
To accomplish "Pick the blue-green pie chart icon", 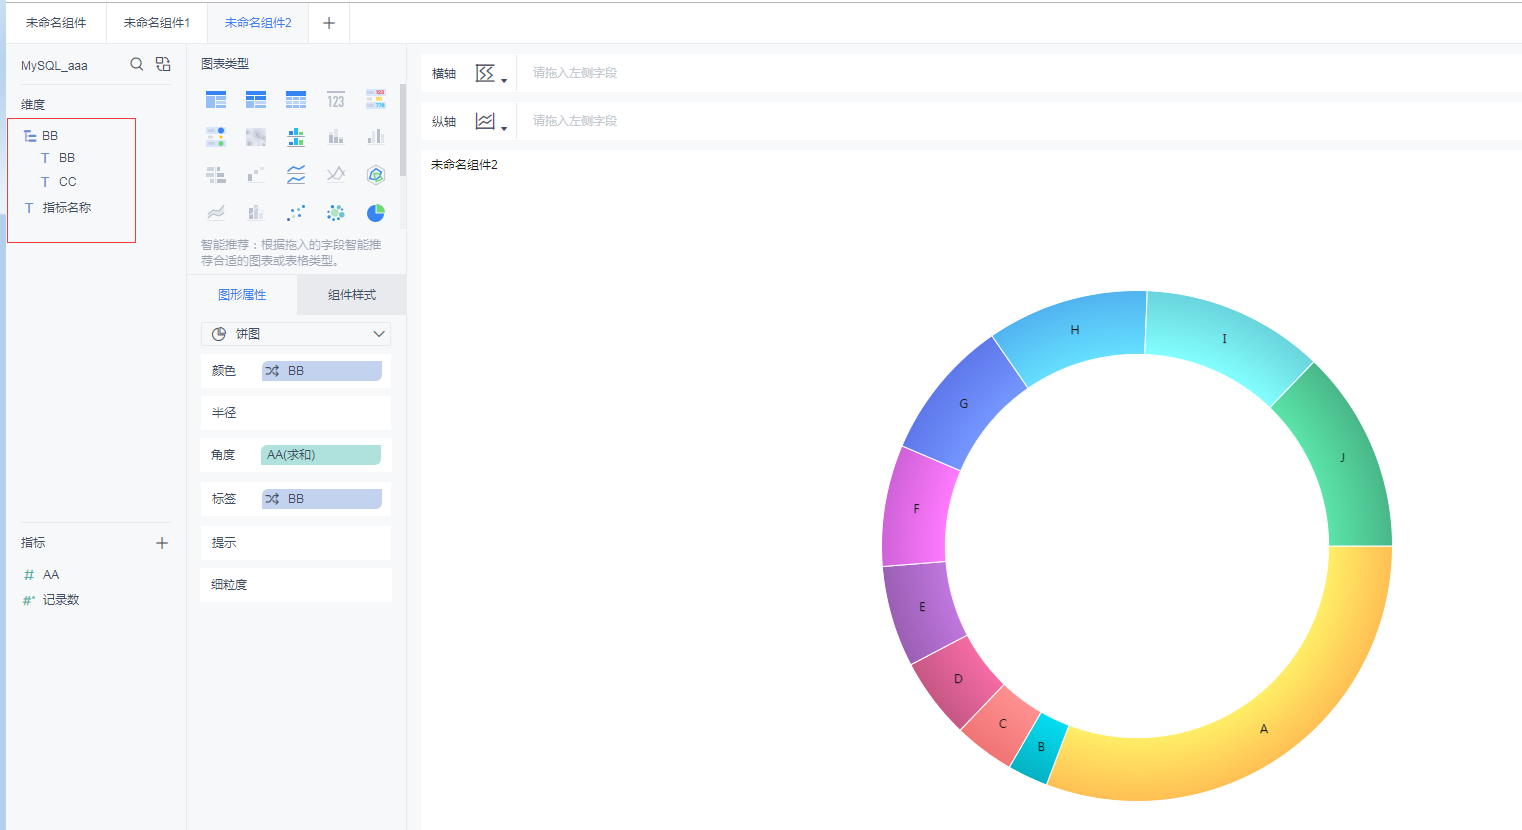I will (x=376, y=213).
